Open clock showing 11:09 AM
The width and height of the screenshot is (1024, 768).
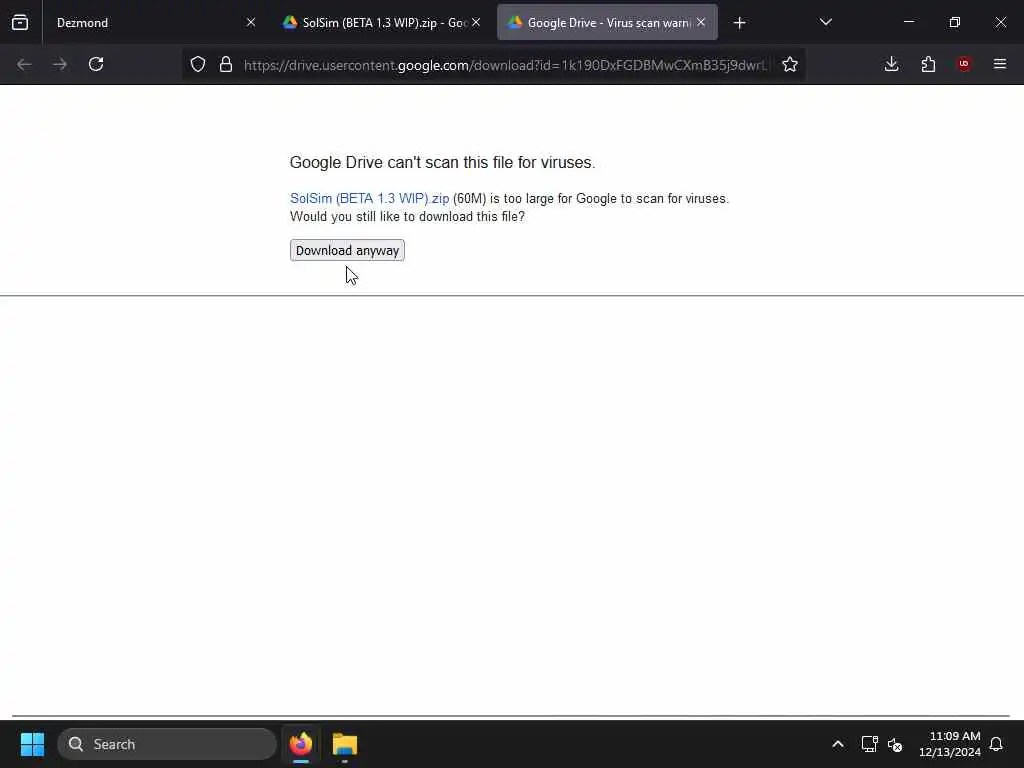click(950, 744)
